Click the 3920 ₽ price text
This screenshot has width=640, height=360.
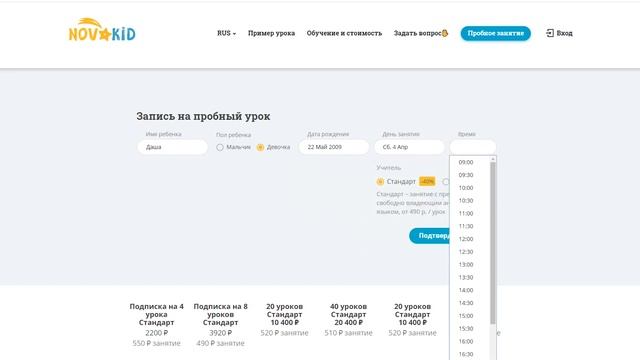click(220, 333)
